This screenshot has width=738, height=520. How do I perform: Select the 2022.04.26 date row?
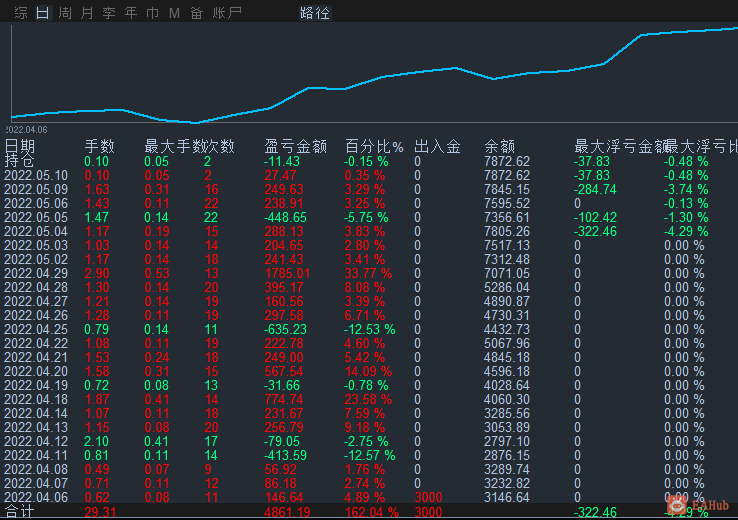click(x=36, y=315)
